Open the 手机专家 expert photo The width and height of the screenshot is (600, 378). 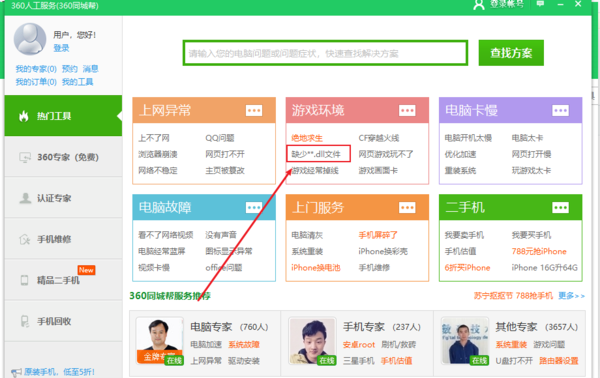click(312, 341)
